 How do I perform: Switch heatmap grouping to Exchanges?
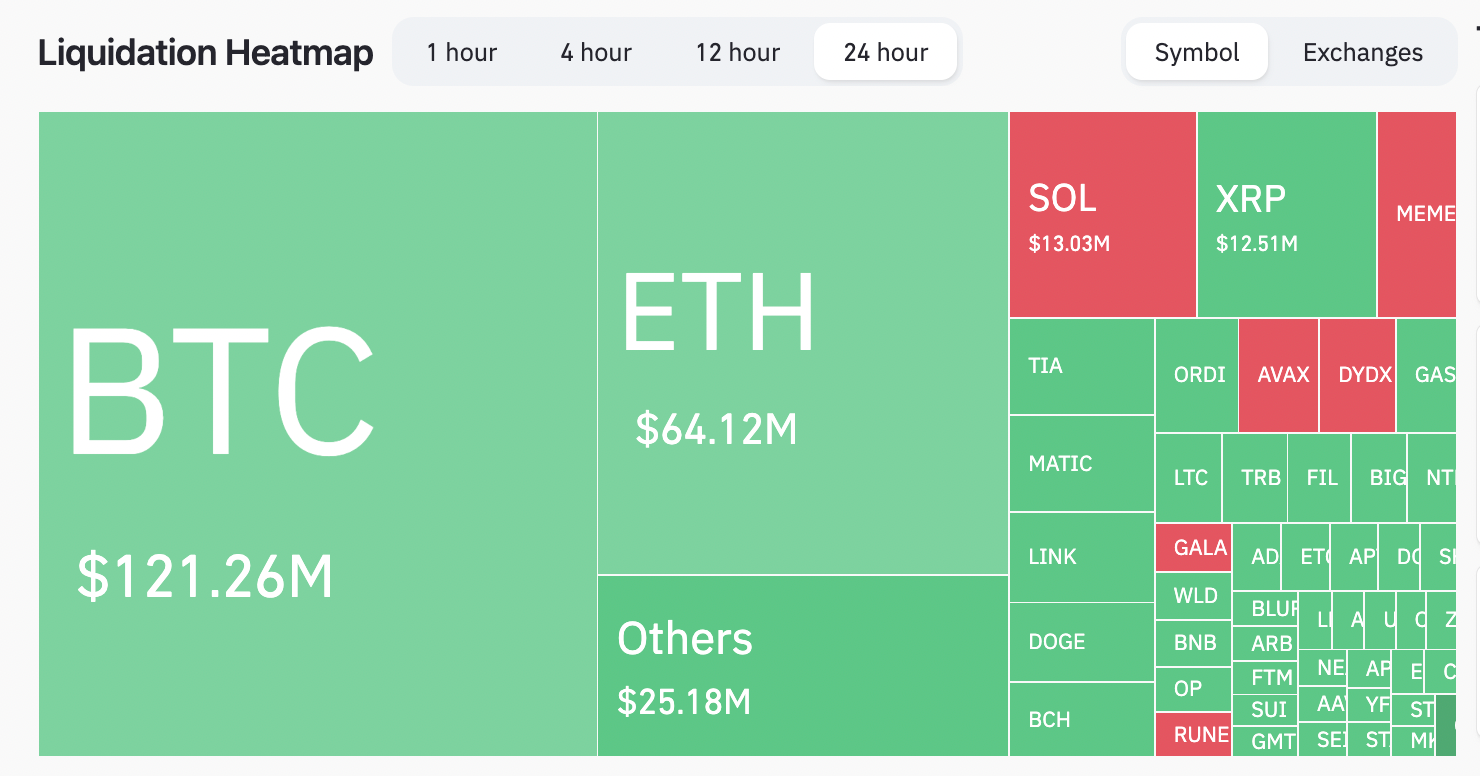click(x=1363, y=52)
